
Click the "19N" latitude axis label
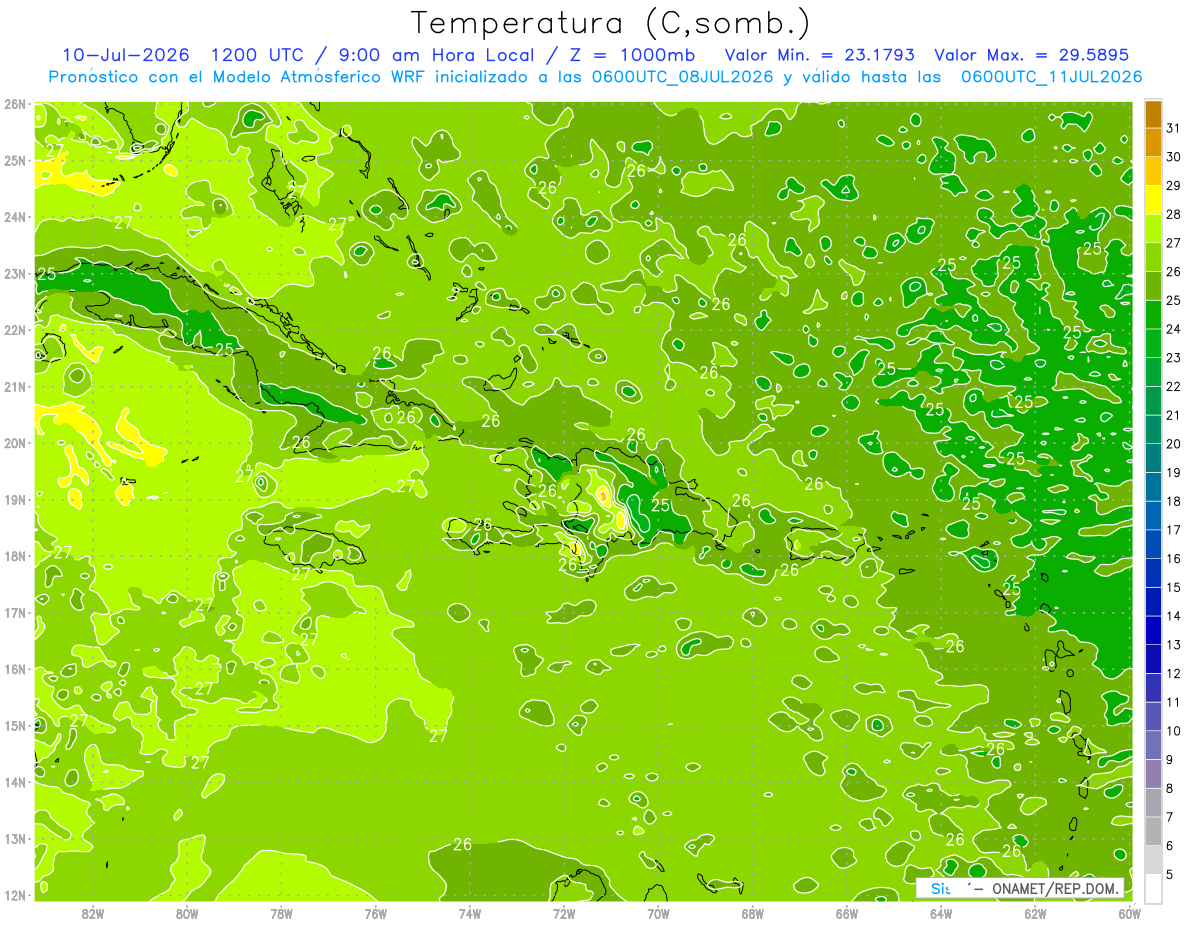(15, 499)
